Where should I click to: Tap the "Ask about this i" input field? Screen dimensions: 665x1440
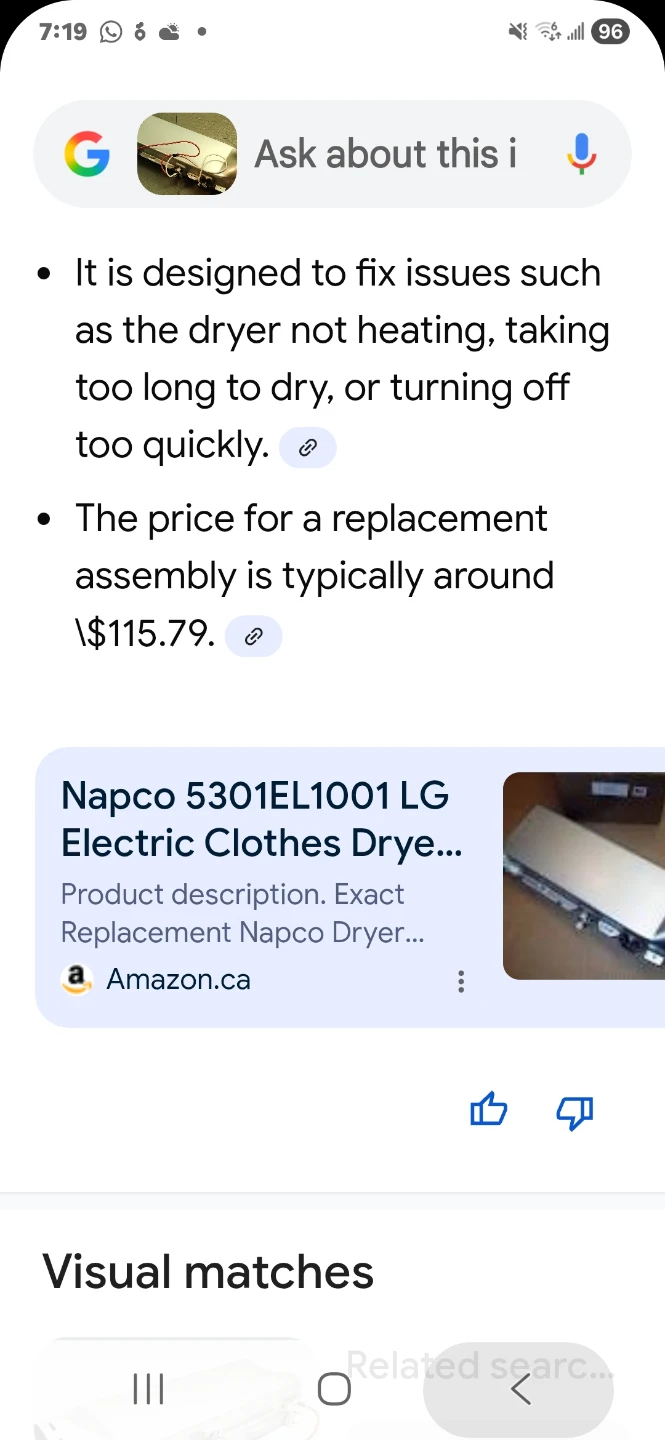[386, 154]
